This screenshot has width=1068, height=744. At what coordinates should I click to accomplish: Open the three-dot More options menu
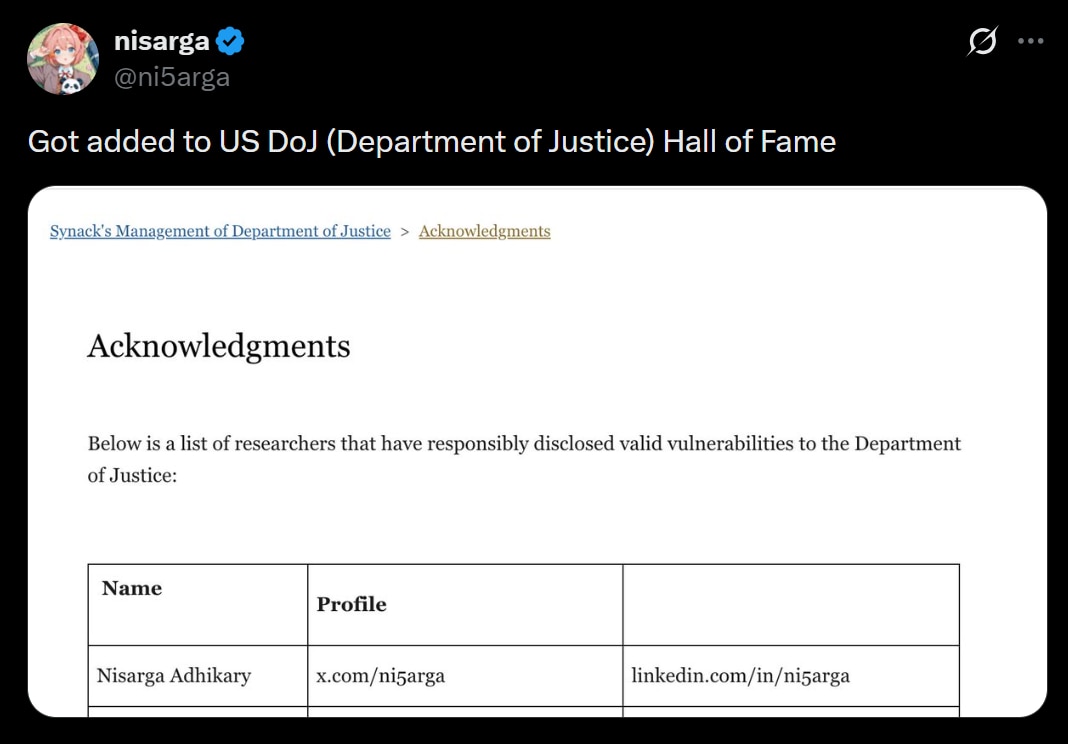pos(1031,42)
